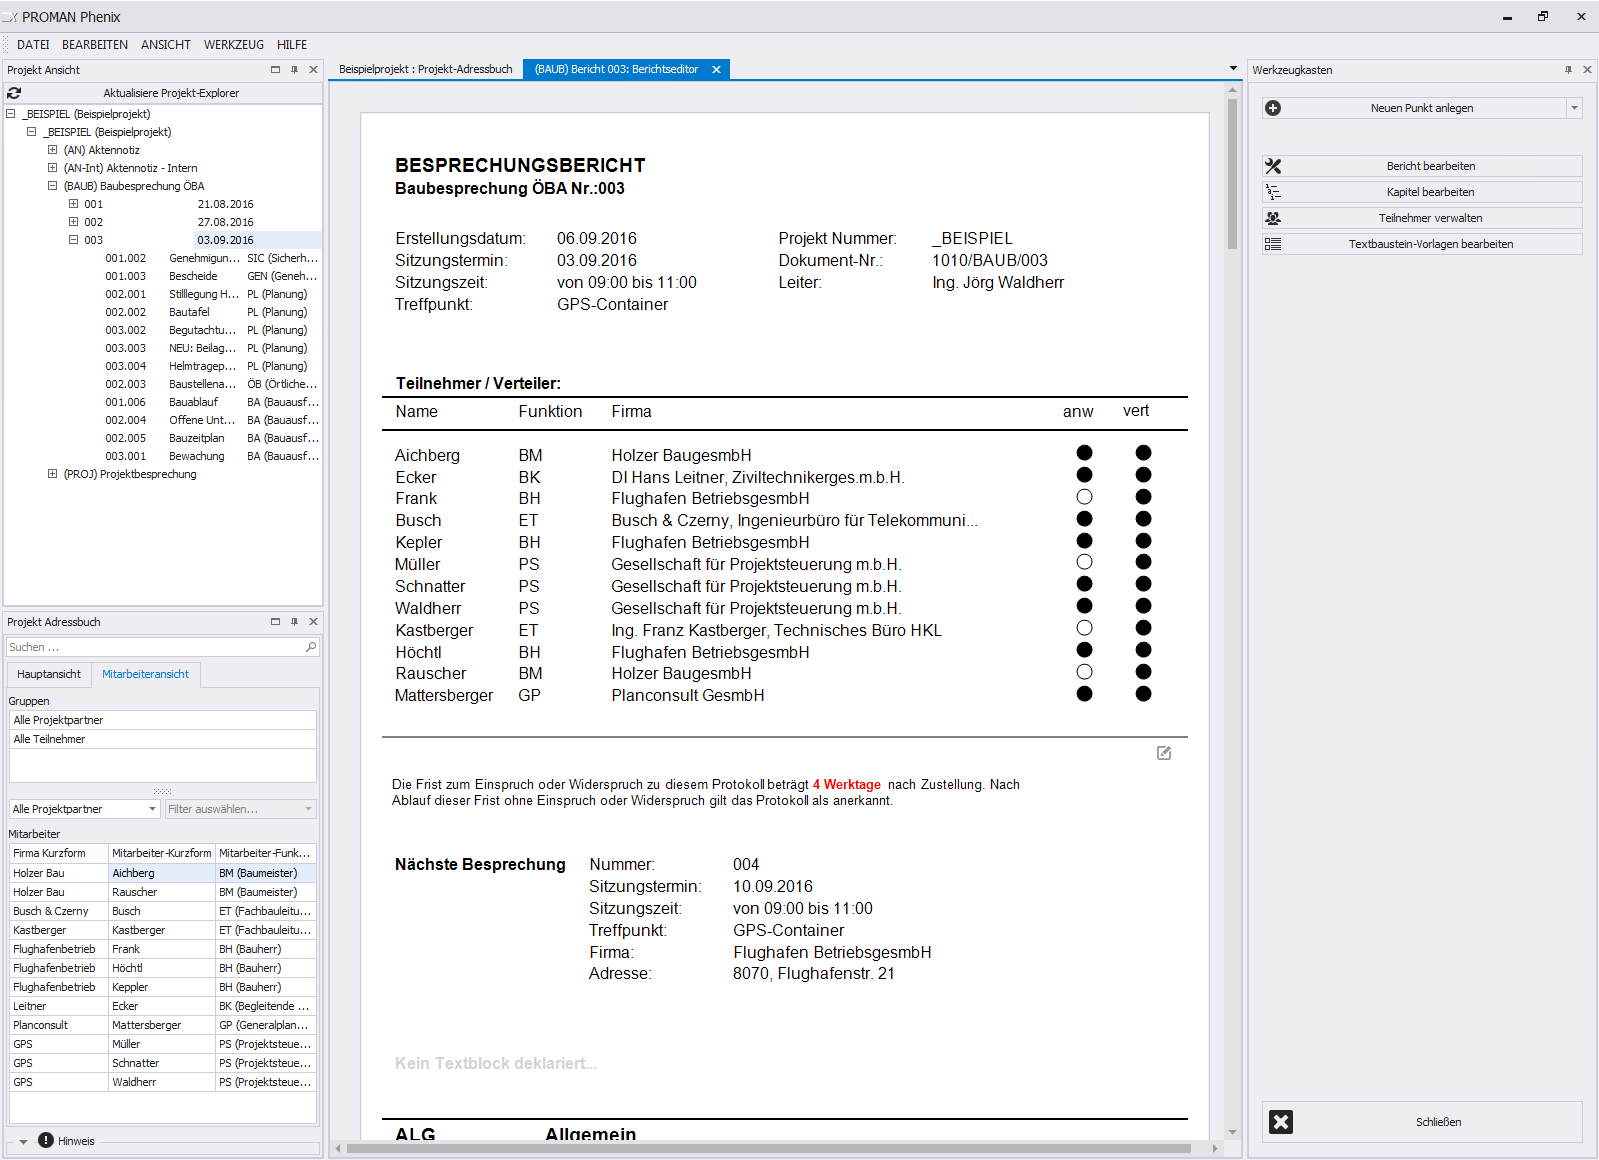Viewport: 1599px width, 1160px height.
Task: Pin the Projekt Adressbuch panel
Action: 294,622
